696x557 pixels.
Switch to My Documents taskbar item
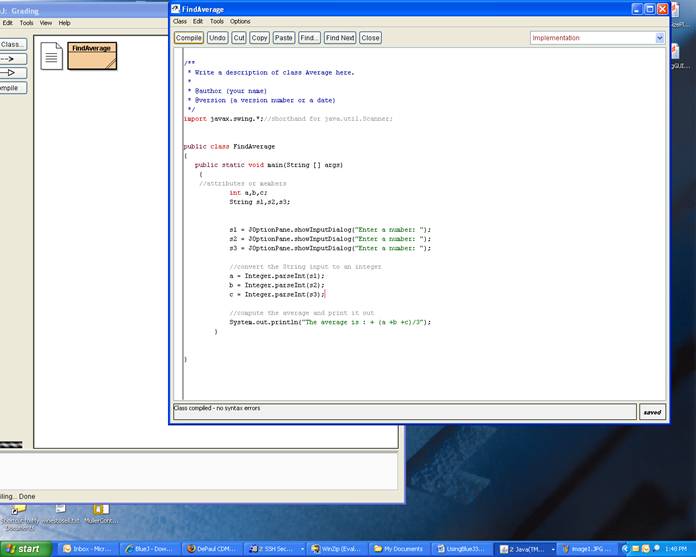click(399, 549)
